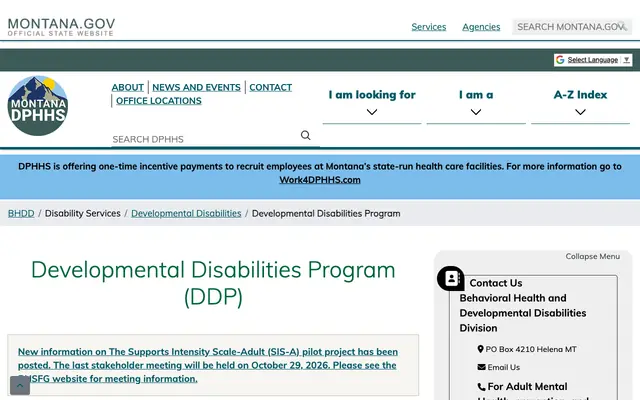Image resolution: width=640 pixels, height=400 pixels.
Task: Click 'Behavioral Health and Developmental Disabilities Division' text
Action: click(523, 313)
